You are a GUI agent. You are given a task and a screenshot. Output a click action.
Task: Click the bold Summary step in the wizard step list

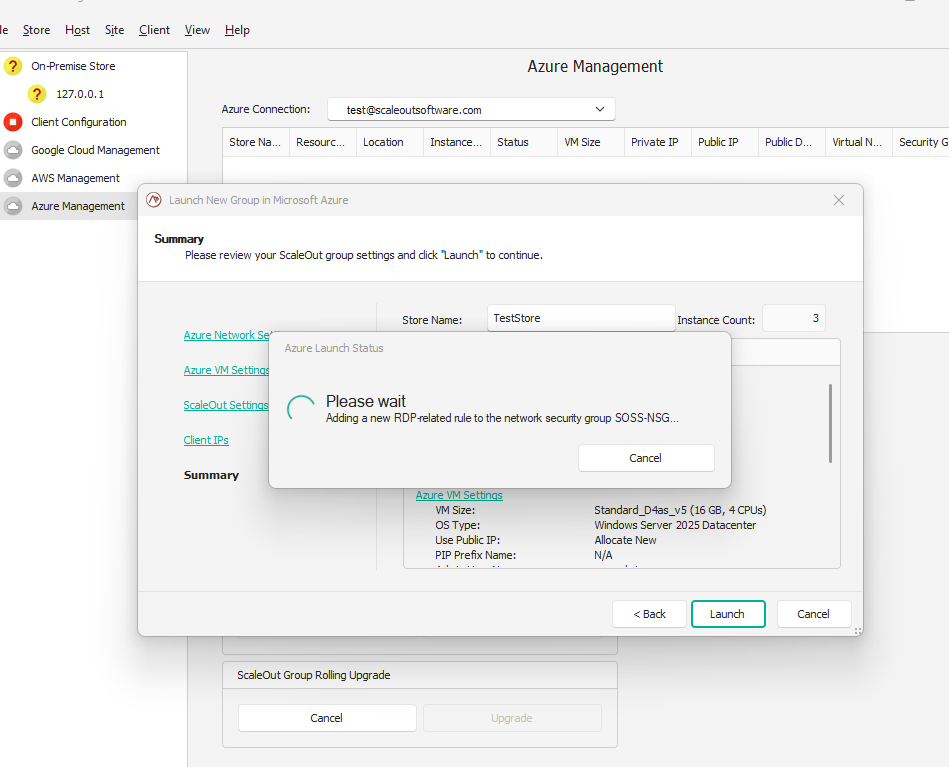(x=211, y=475)
